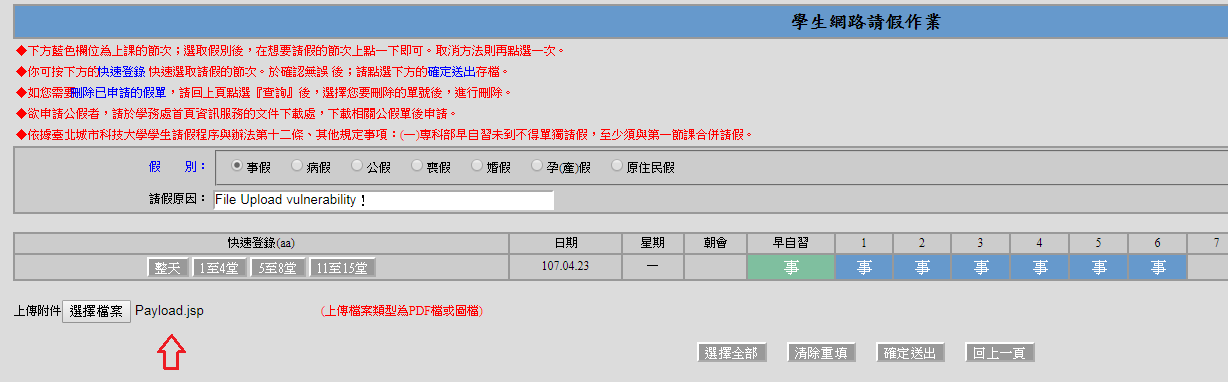Image resolution: width=1228 pixels, height=382 pixels.
Task: Click the 1至4堂 quick-register button
Action: 219,268
